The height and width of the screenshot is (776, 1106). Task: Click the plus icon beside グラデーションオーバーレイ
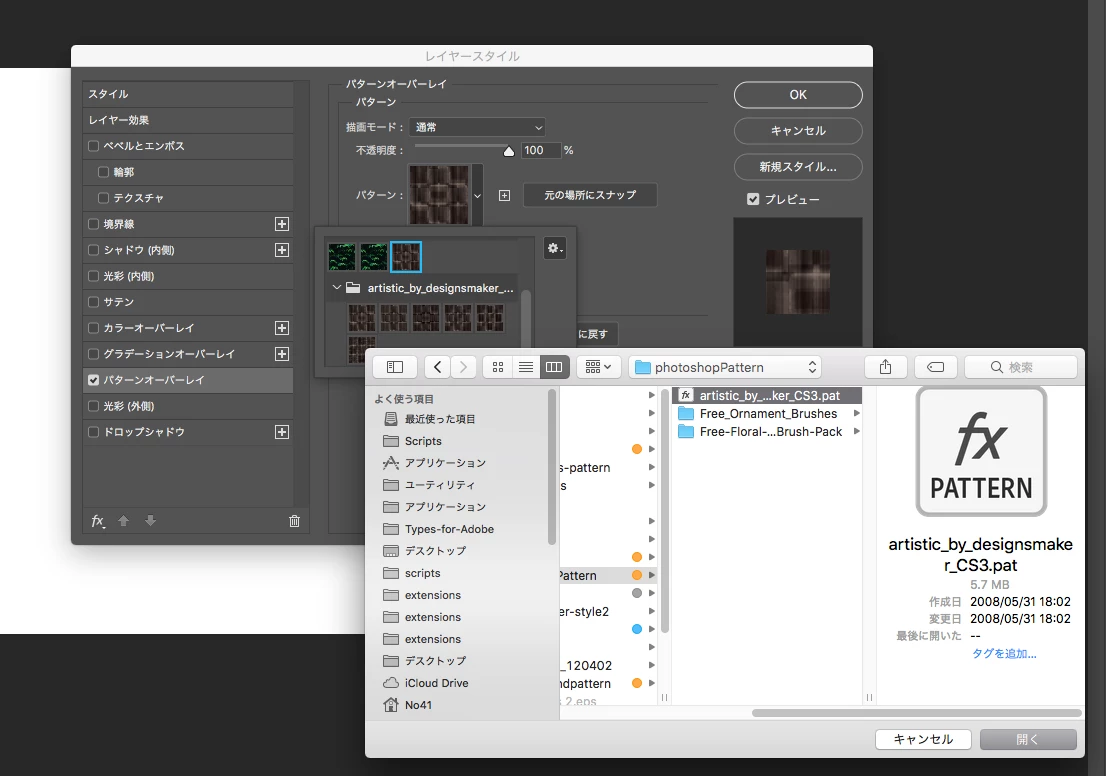pos(281,354)
